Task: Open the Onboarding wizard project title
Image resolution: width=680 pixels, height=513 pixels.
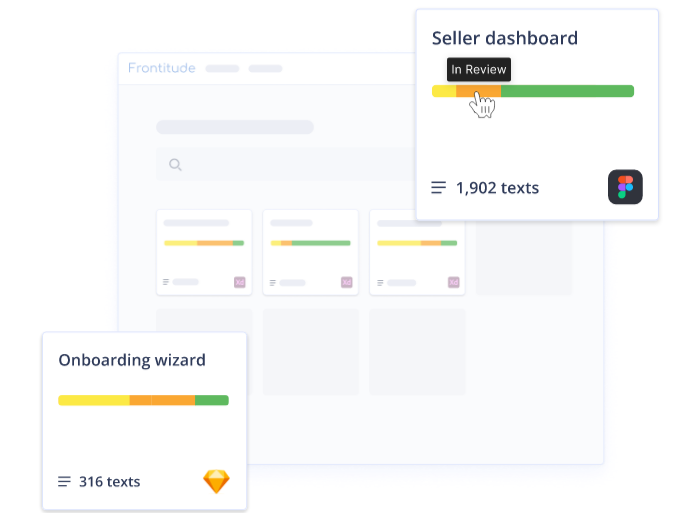Action: tap(131, 360)
